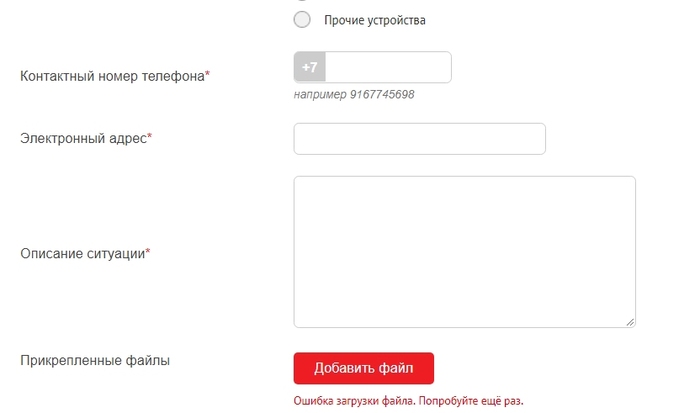The image size is (700, 413).
Task: Click the "Описание ситуации" label
Action: click(82, 253)
